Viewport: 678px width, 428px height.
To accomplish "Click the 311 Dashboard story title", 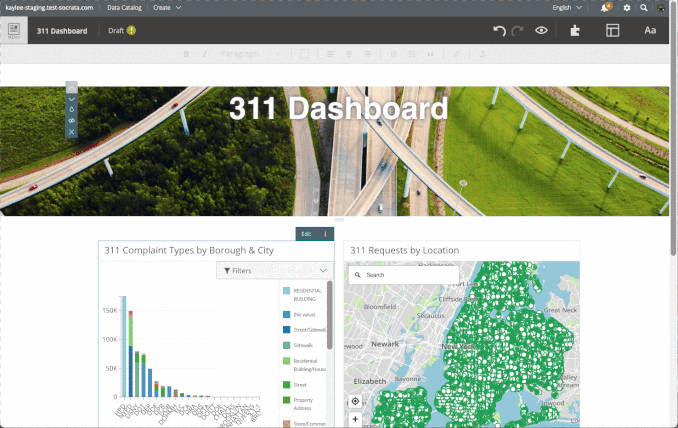I will click(x=62, y=31).
